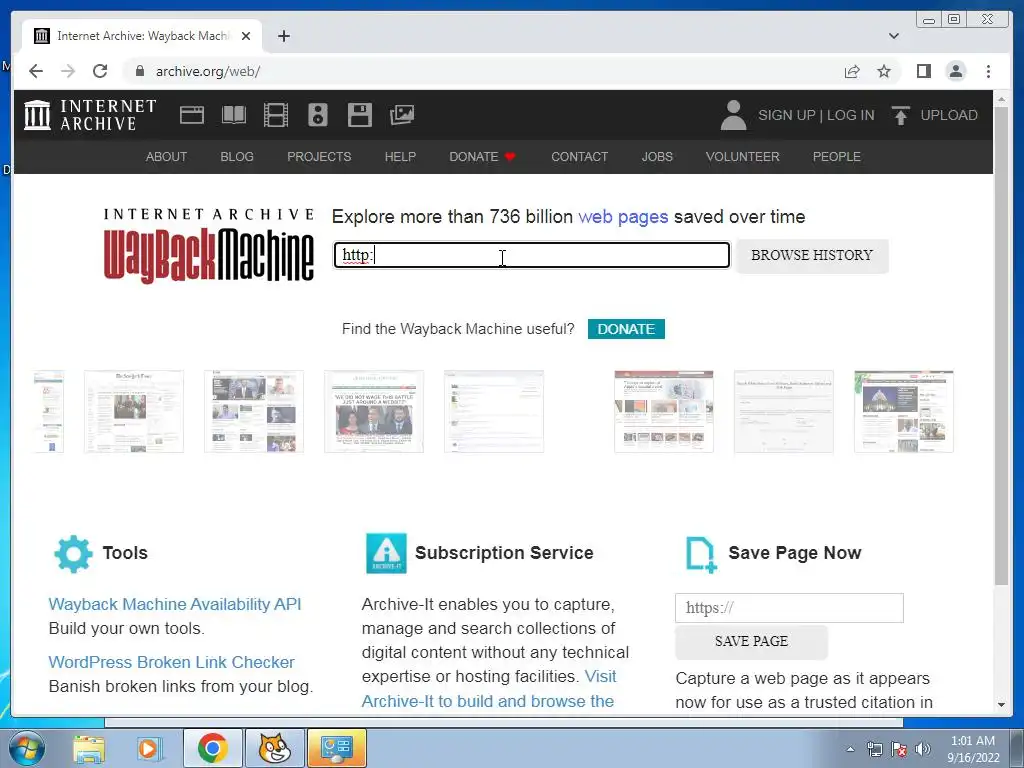The image size is (1024, 768).
Task: Bookmark this page with star icon
Action: point(884,71)
